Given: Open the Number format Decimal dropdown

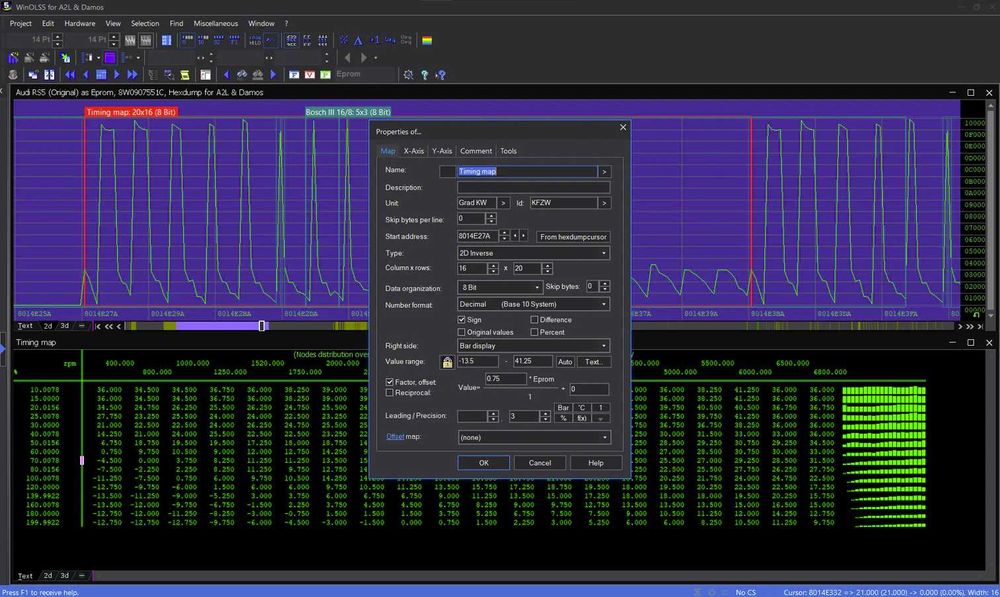Looking at the screenshot, I should pos(533,304).
